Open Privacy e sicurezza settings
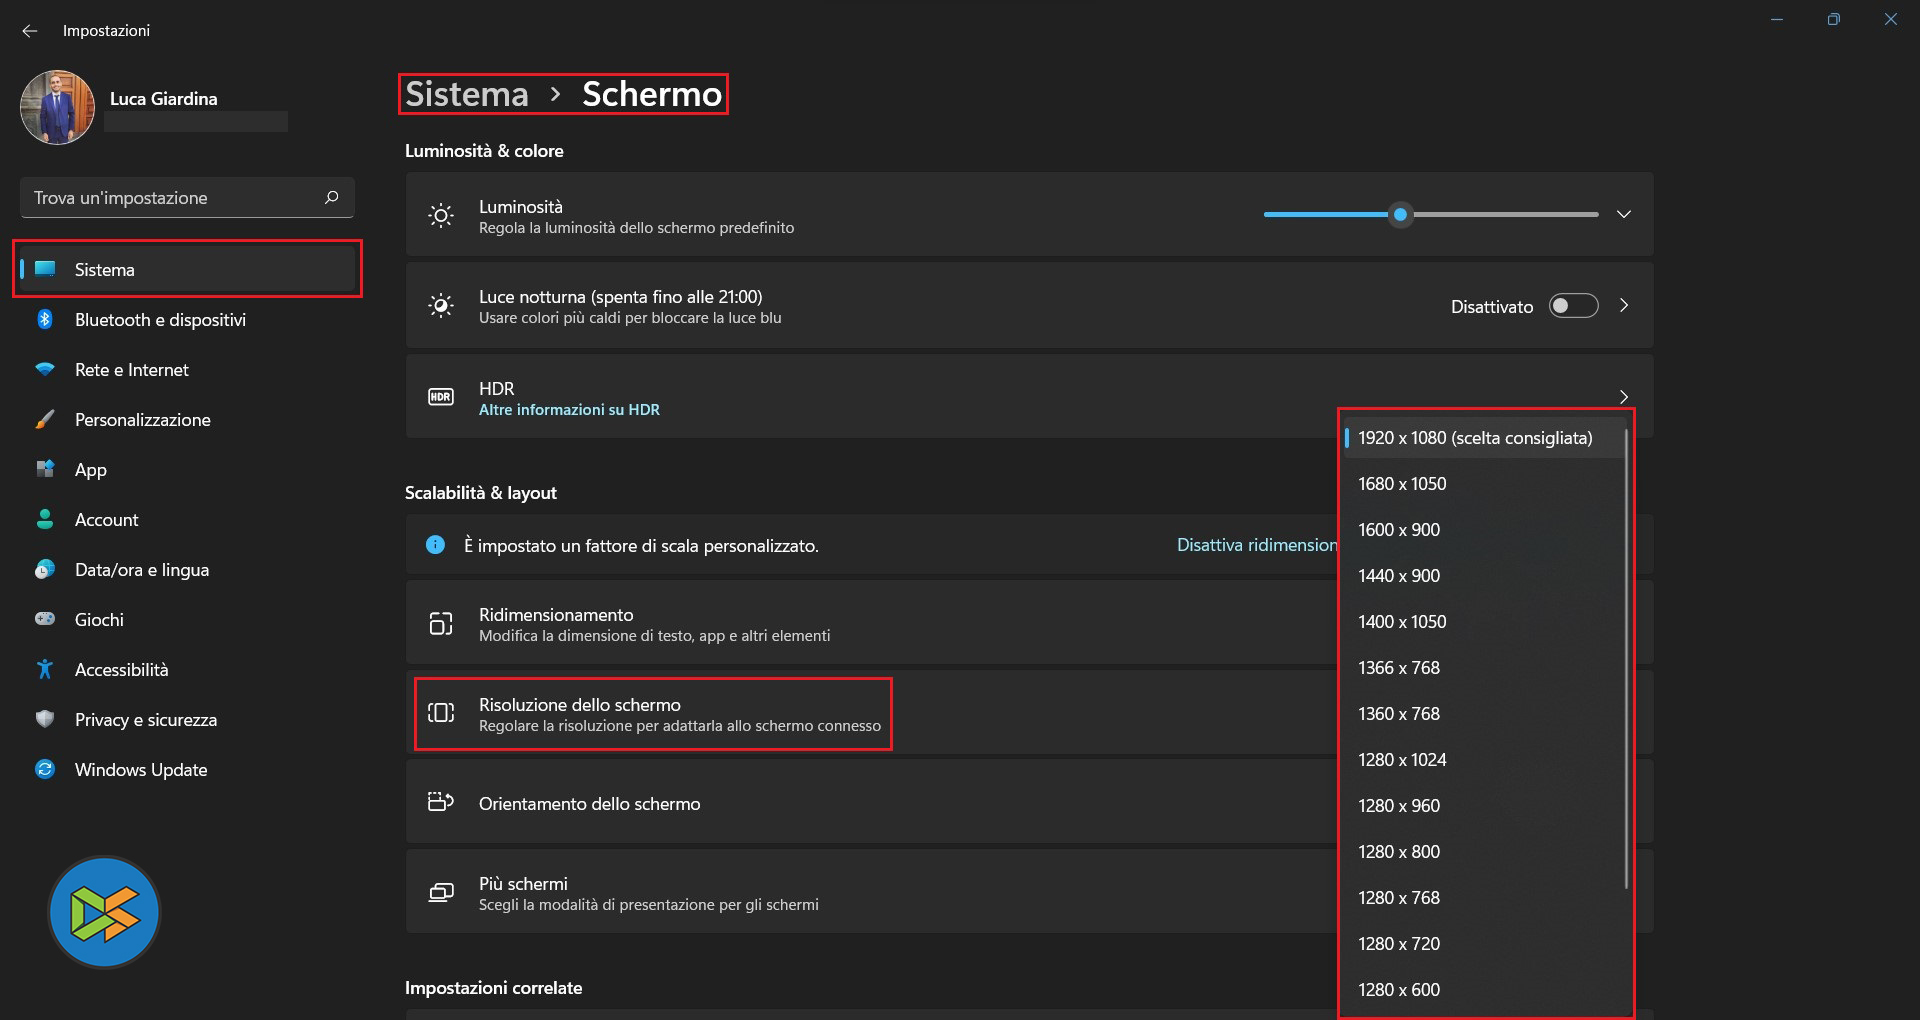Screen dimensions: 1920x1020 (145, 720)
